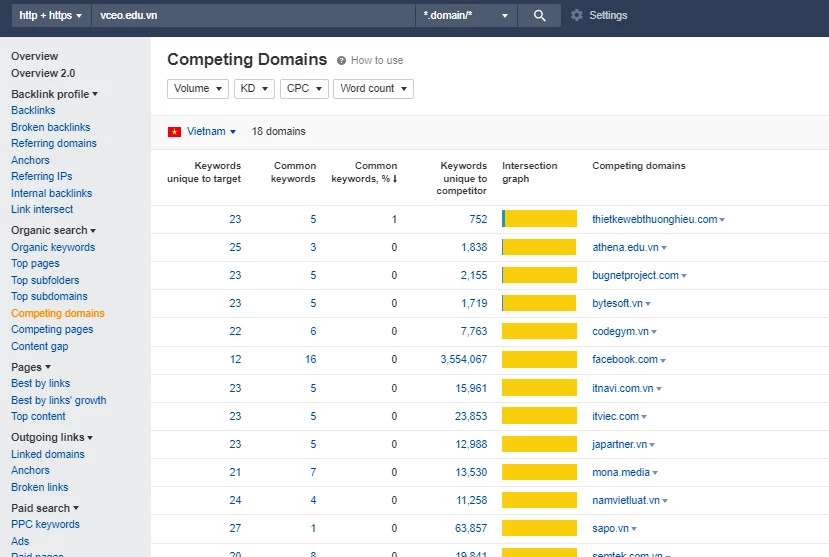Image resolution: width=829 pixels, height=557 pixels.
Task: Click the domain search input field
Action: click(x=252, y=16)
